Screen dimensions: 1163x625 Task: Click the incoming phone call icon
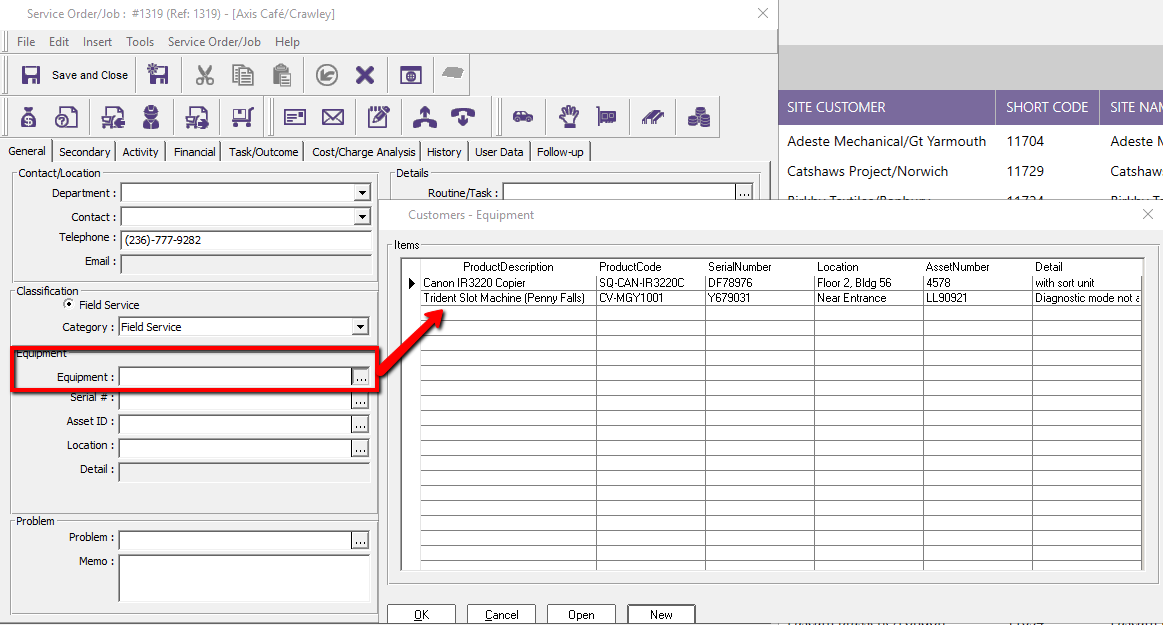coord(463,117)
